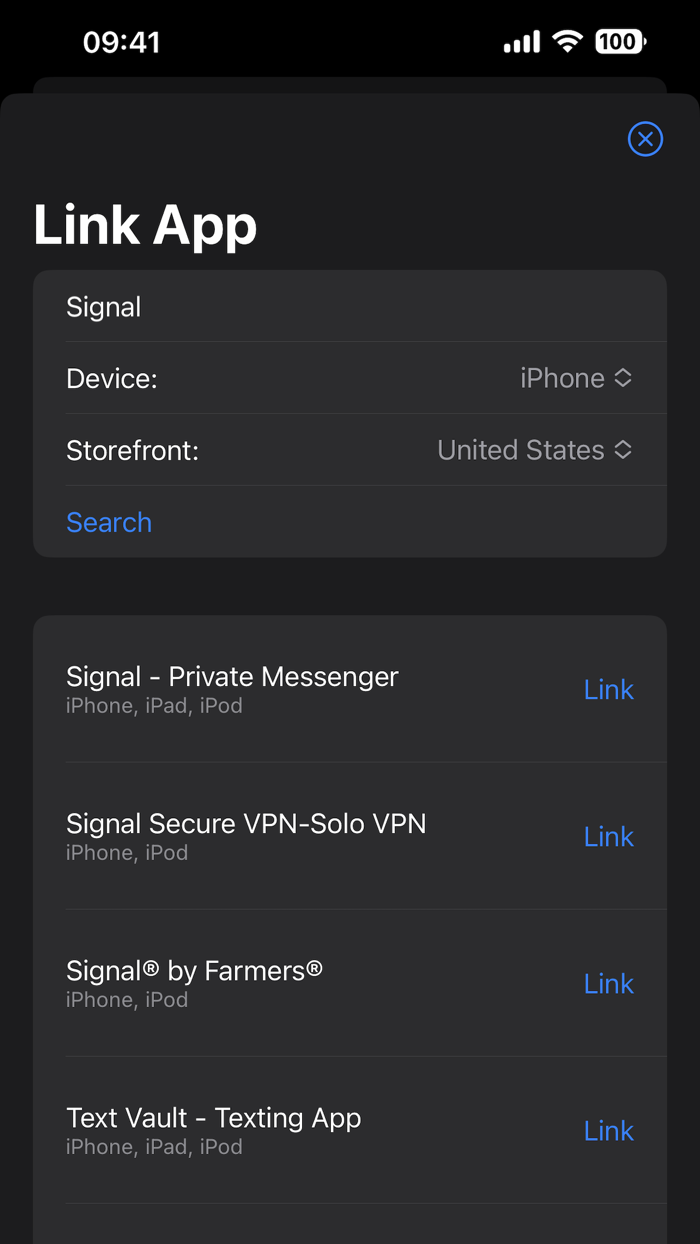Link Signal Secure VPN-Solo VPN app
This screenshot has width=700, height=1244.
pyautogui.click(x=608, y=836)
